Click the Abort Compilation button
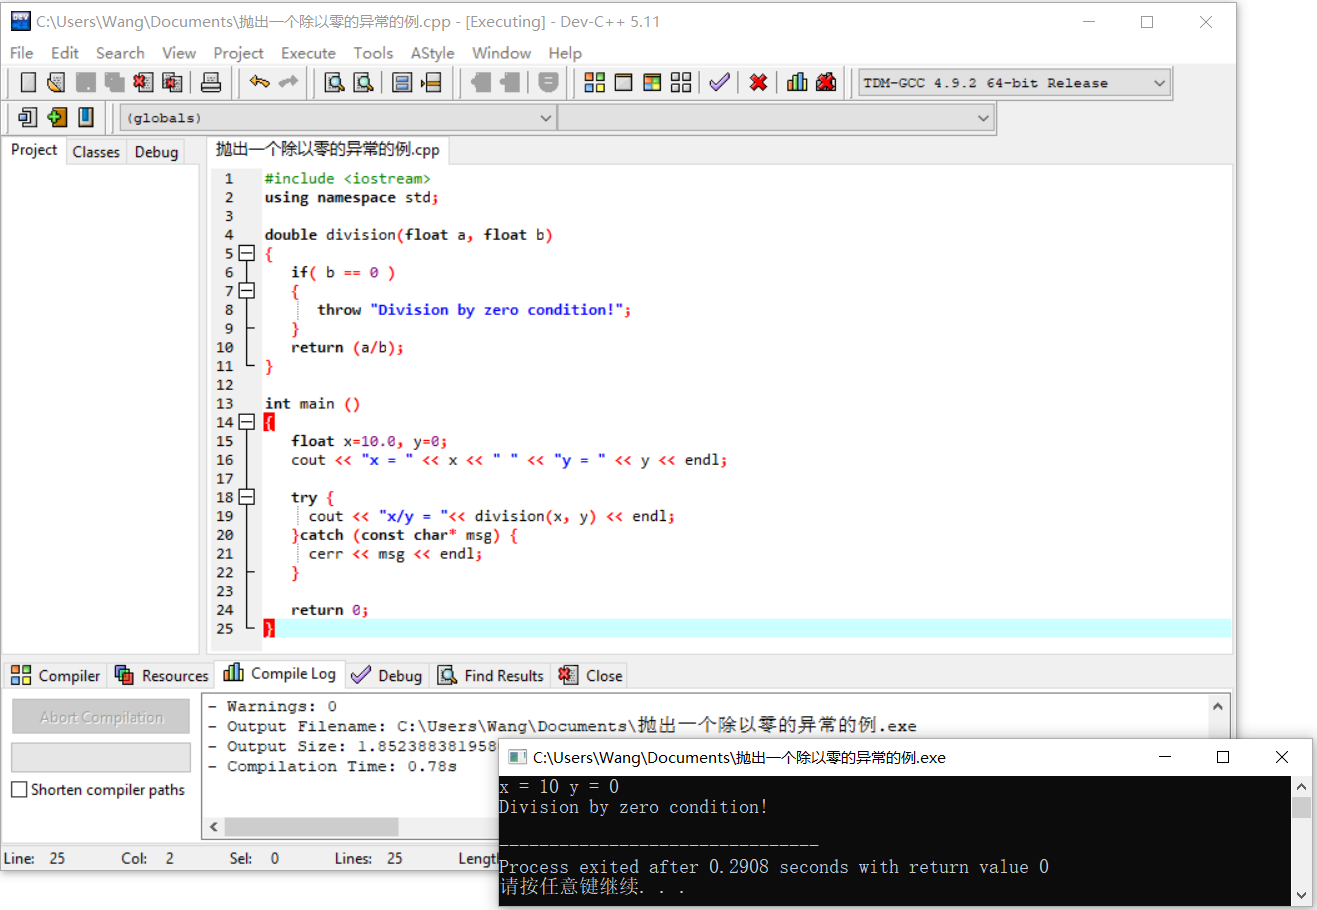This screenshot has height=910, width=1317. (100, 716)
